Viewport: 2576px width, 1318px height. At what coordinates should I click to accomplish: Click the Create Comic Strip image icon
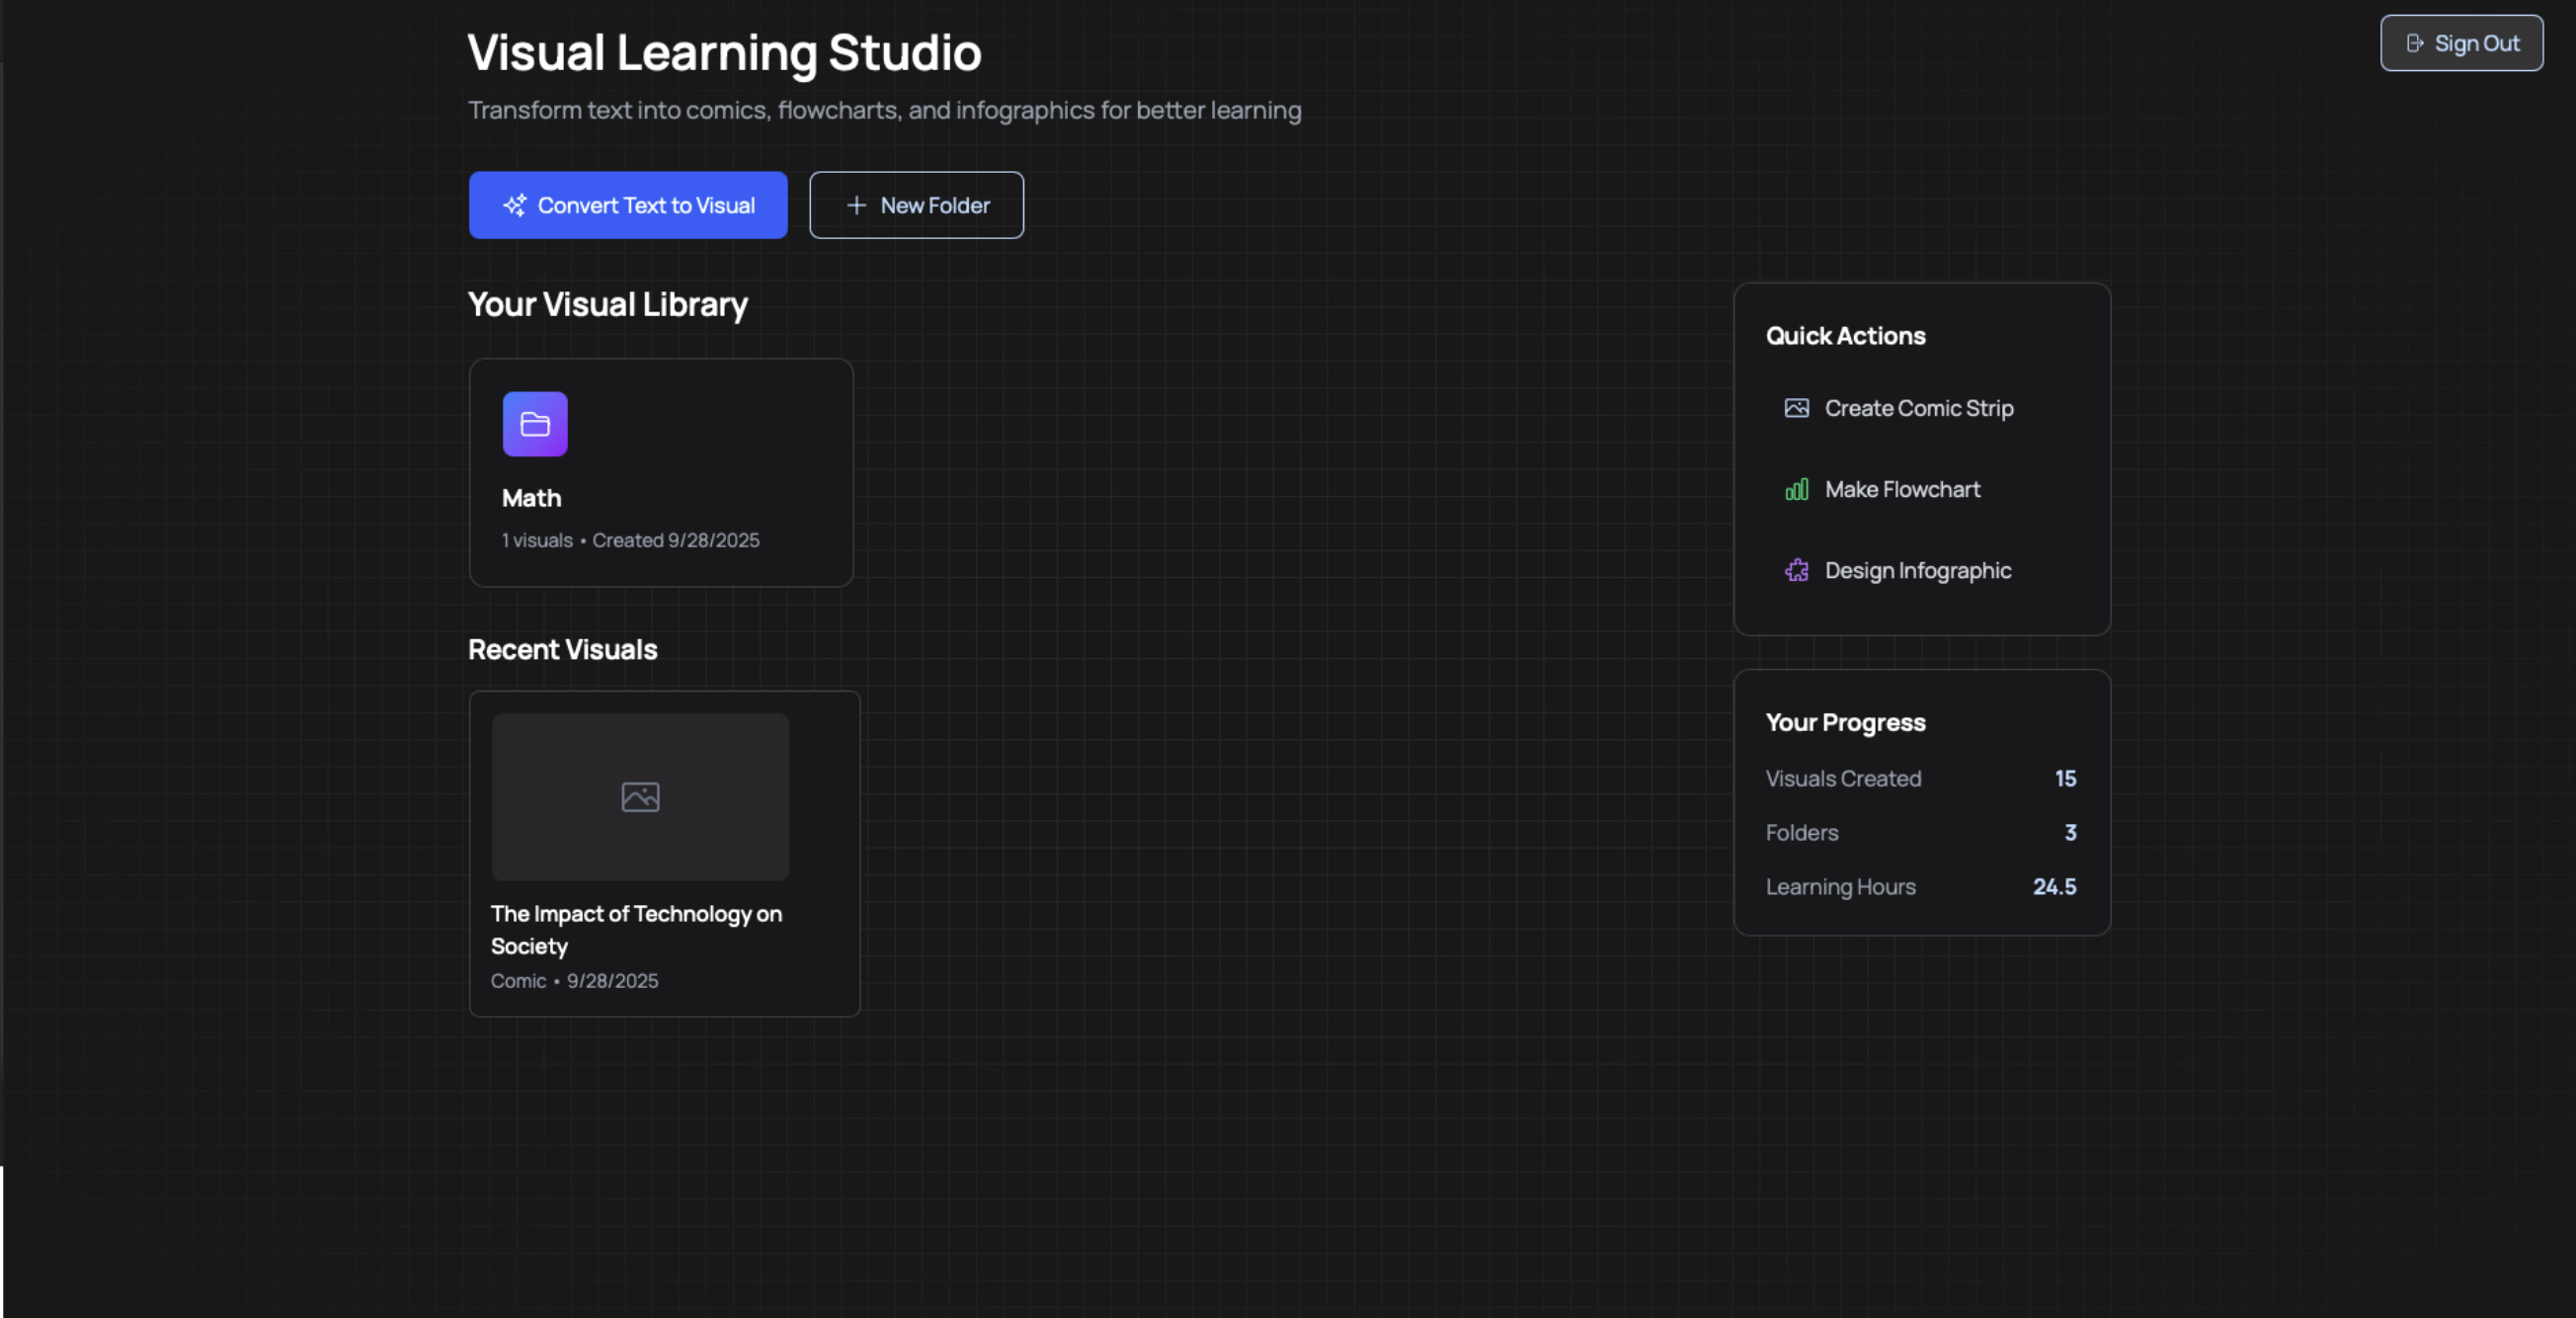click(x=1796, y=407)
